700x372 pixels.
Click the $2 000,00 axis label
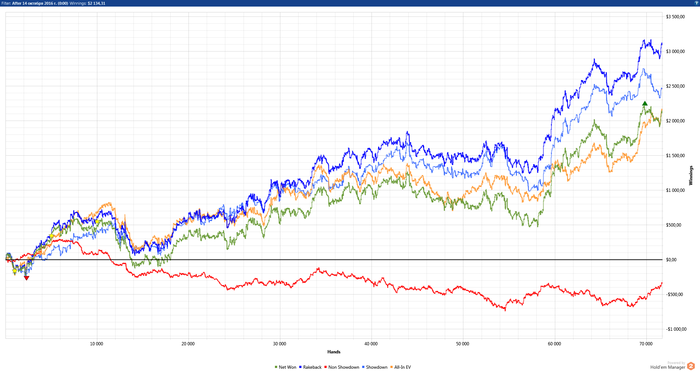click(675, 121)
